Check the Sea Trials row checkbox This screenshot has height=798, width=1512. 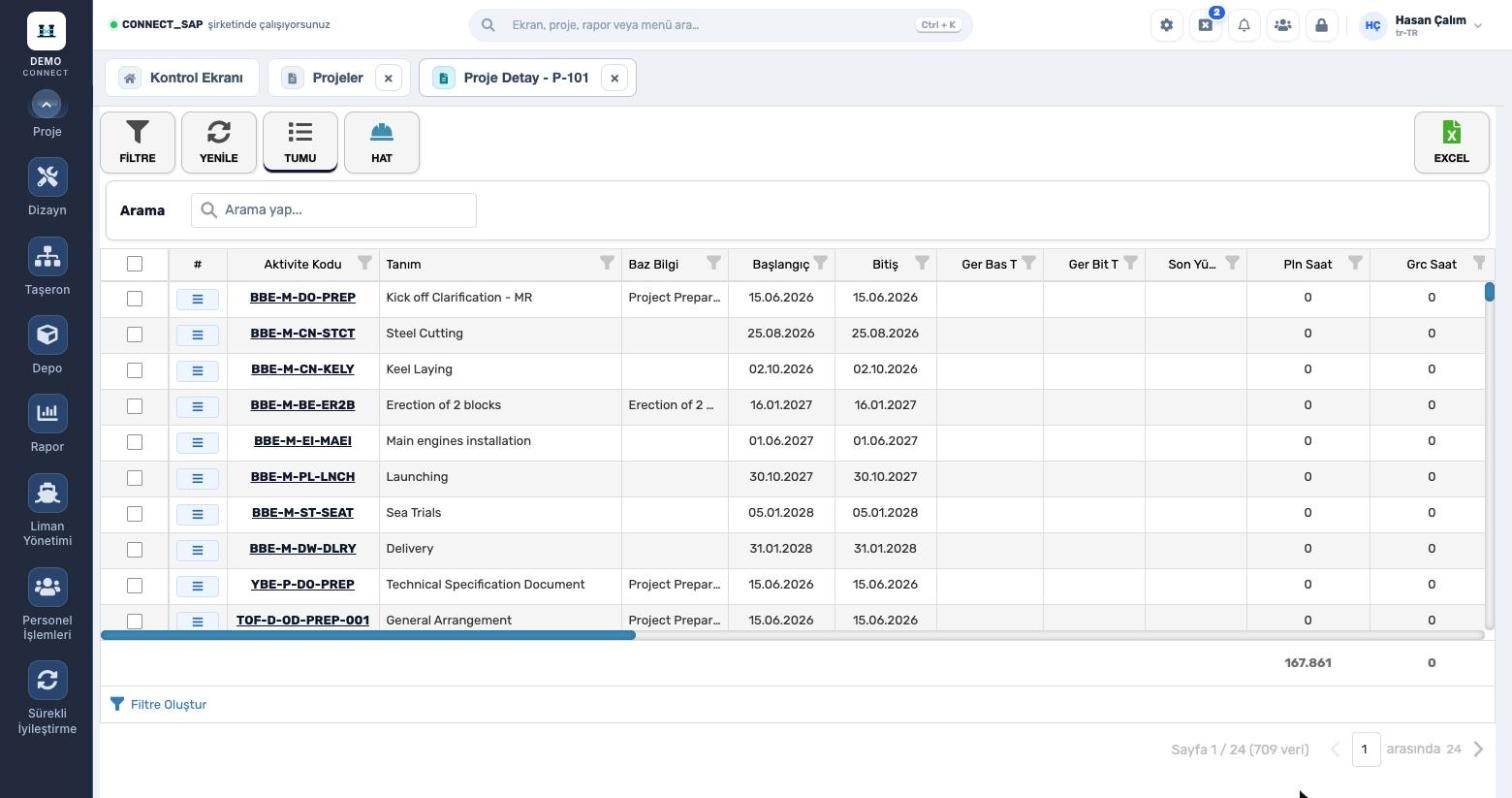tap(135, 514)
